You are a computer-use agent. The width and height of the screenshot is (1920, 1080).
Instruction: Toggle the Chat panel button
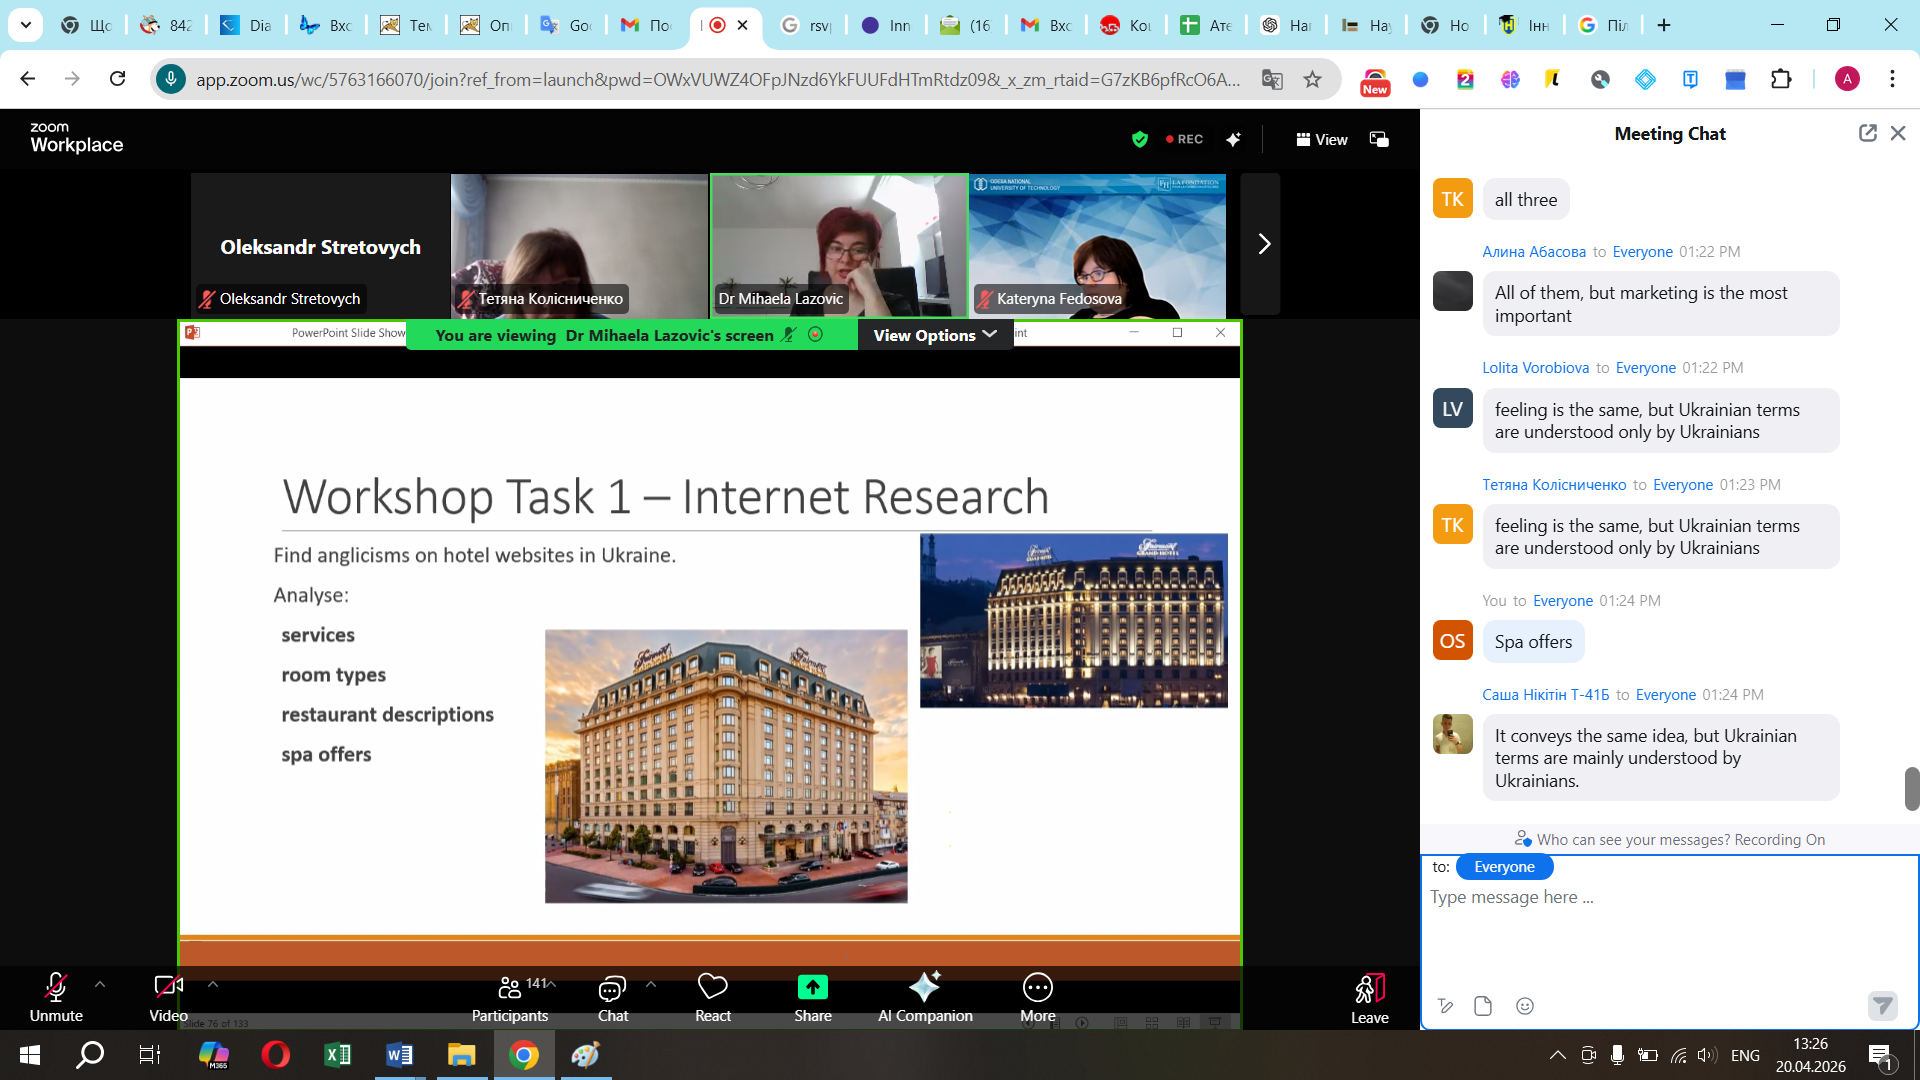pyautogui.click(x=612, y=988)
